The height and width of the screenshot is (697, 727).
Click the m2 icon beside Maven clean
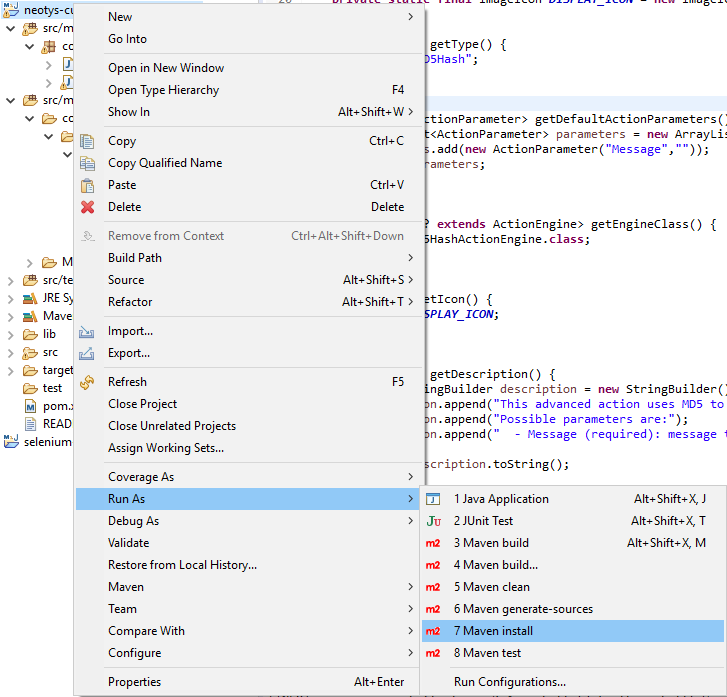pyautogui.click(x=433, y=587)
